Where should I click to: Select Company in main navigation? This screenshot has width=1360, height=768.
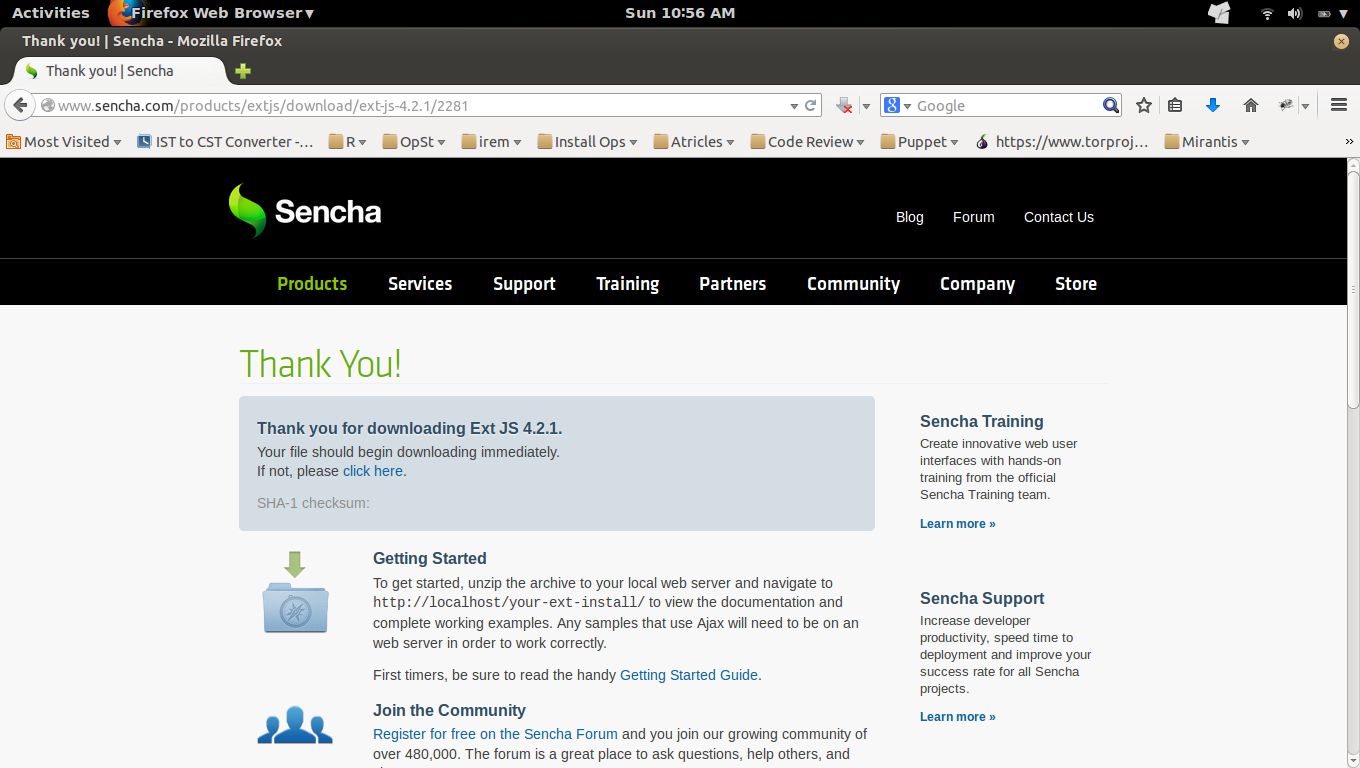(x=978, y=284)
